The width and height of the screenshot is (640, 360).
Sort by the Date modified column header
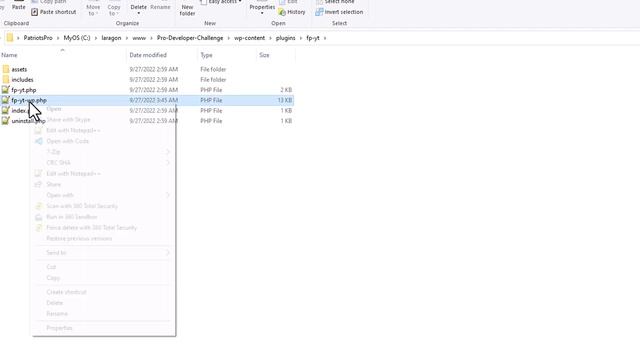tap(148, 55)
